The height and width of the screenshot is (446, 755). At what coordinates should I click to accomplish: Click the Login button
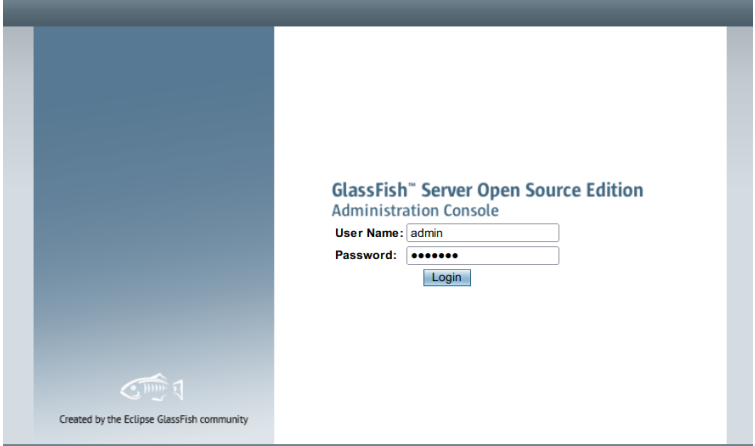tap(447, 277)
